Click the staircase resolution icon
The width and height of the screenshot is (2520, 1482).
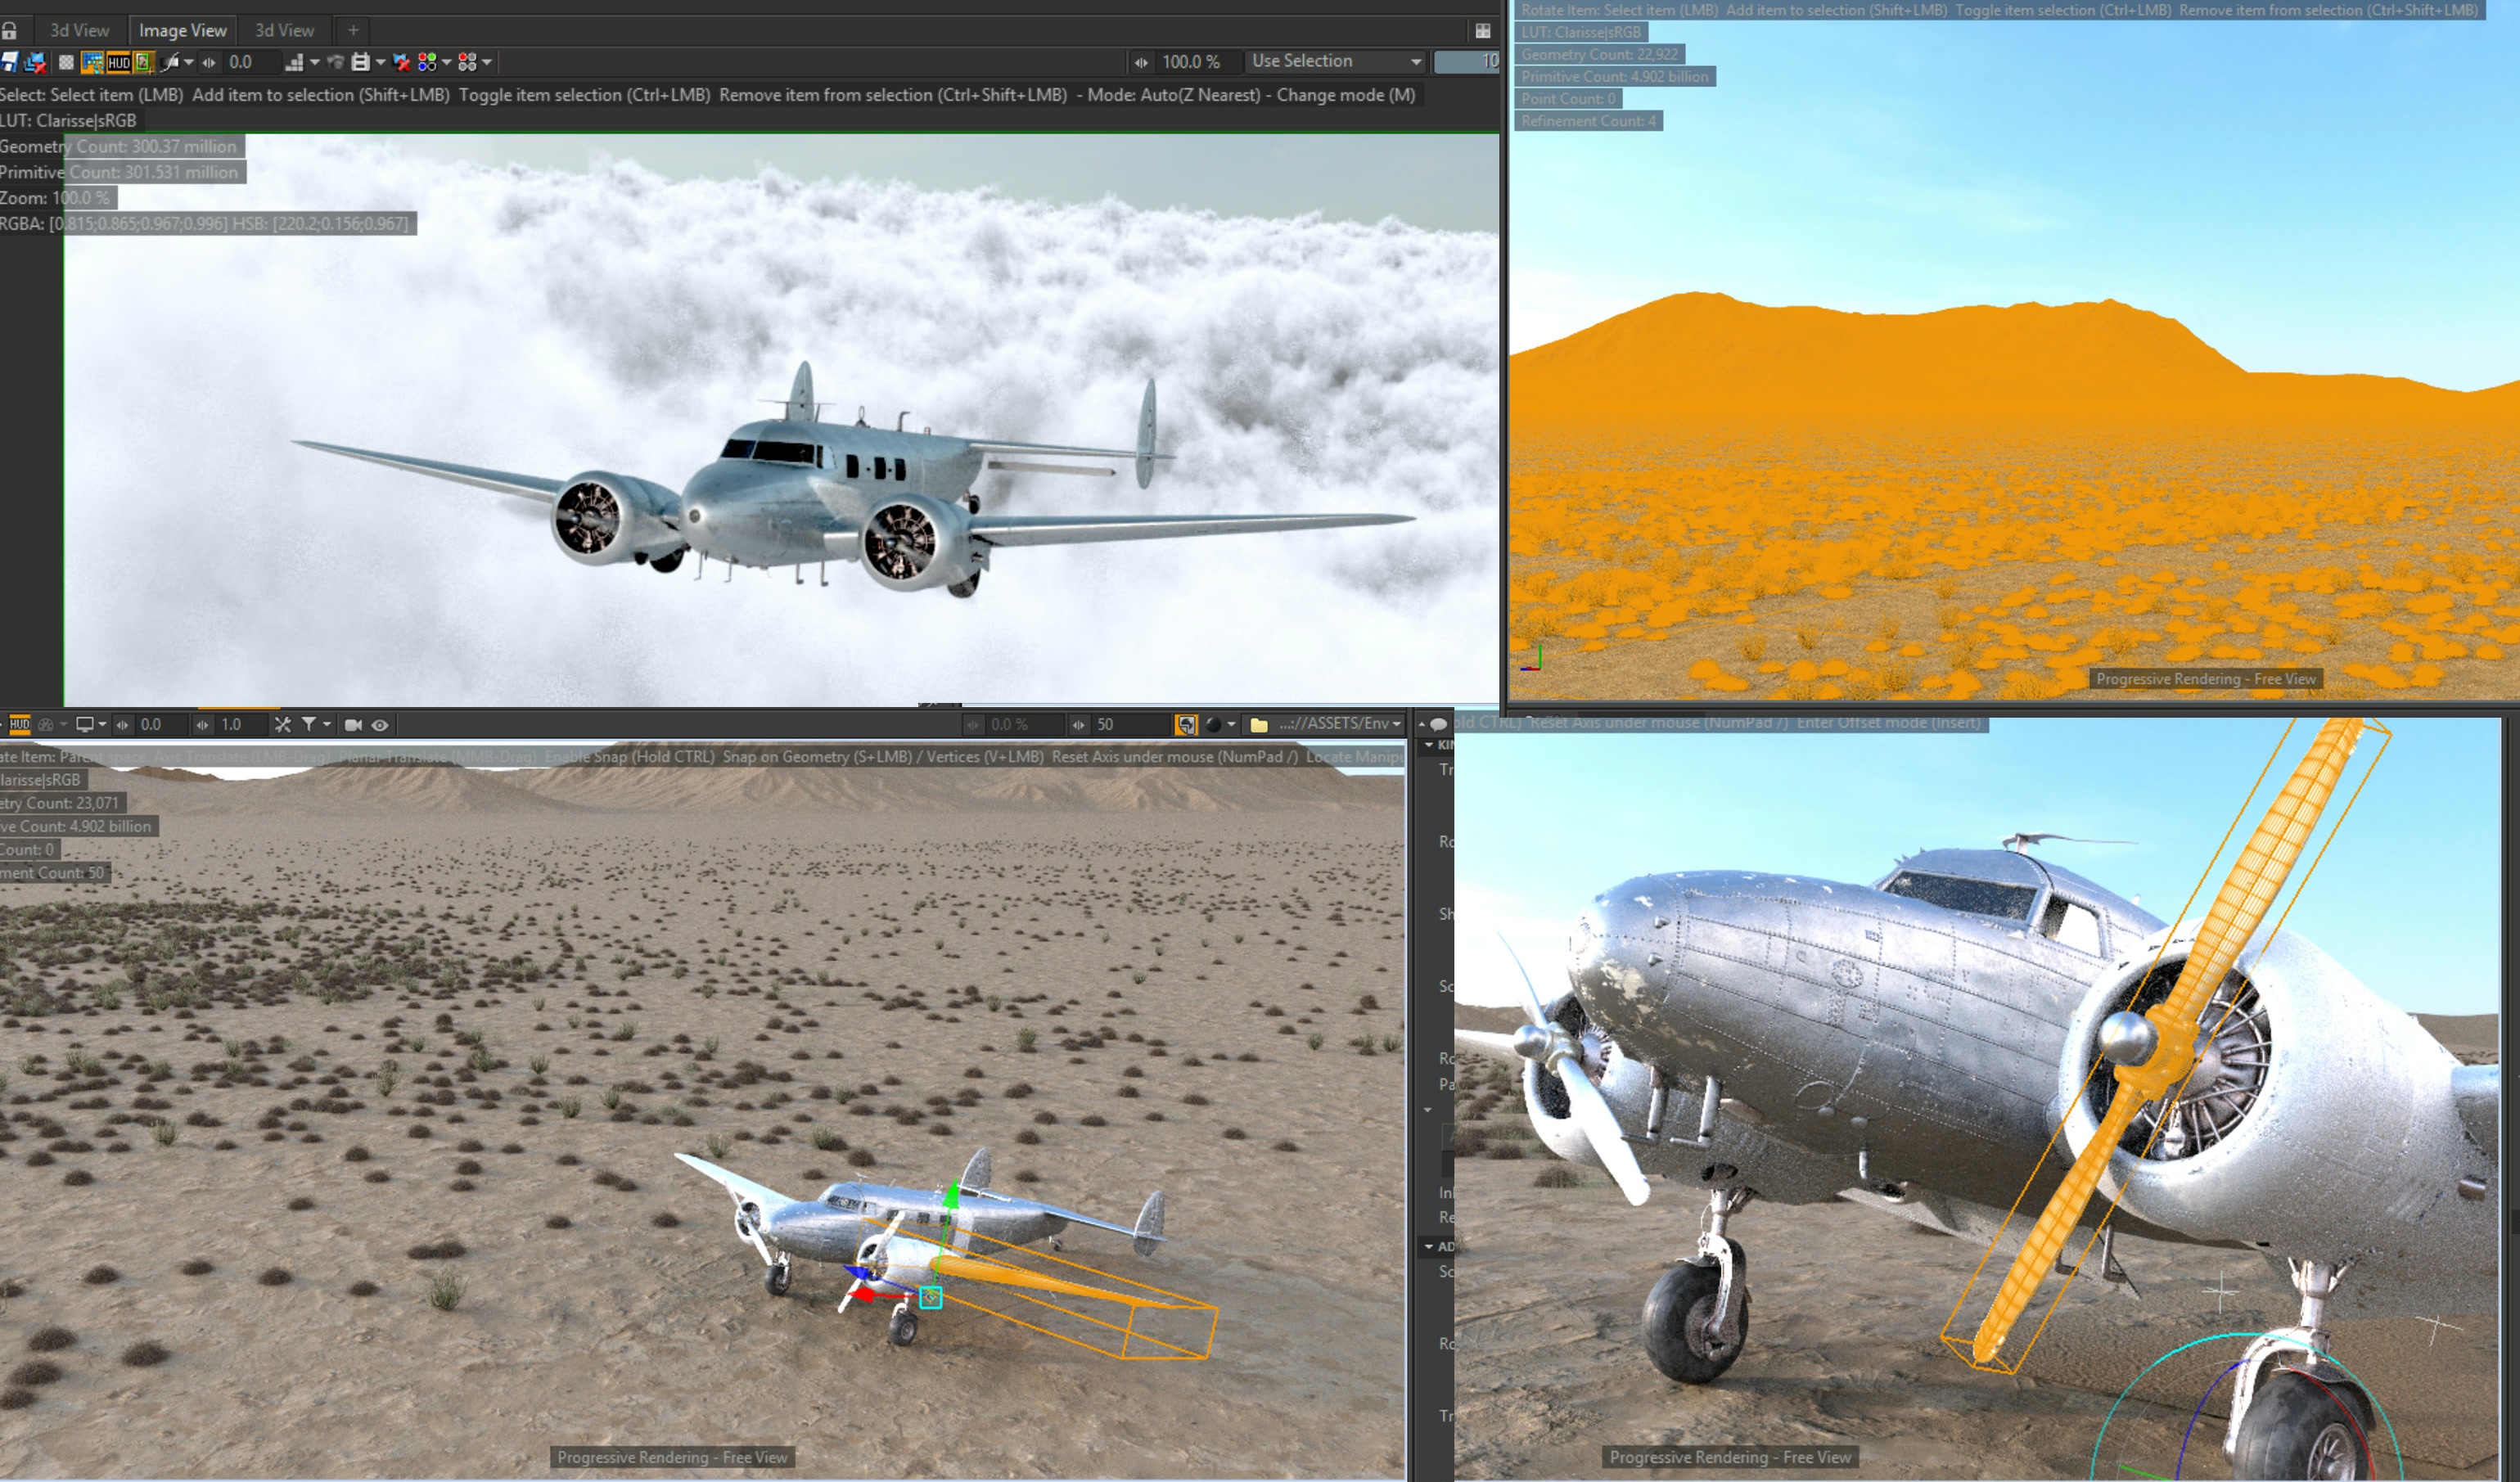click(294, 62)
